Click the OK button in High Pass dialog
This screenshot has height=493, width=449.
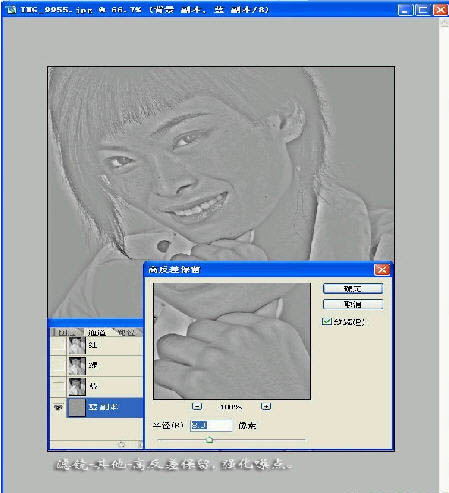point(353,289)
